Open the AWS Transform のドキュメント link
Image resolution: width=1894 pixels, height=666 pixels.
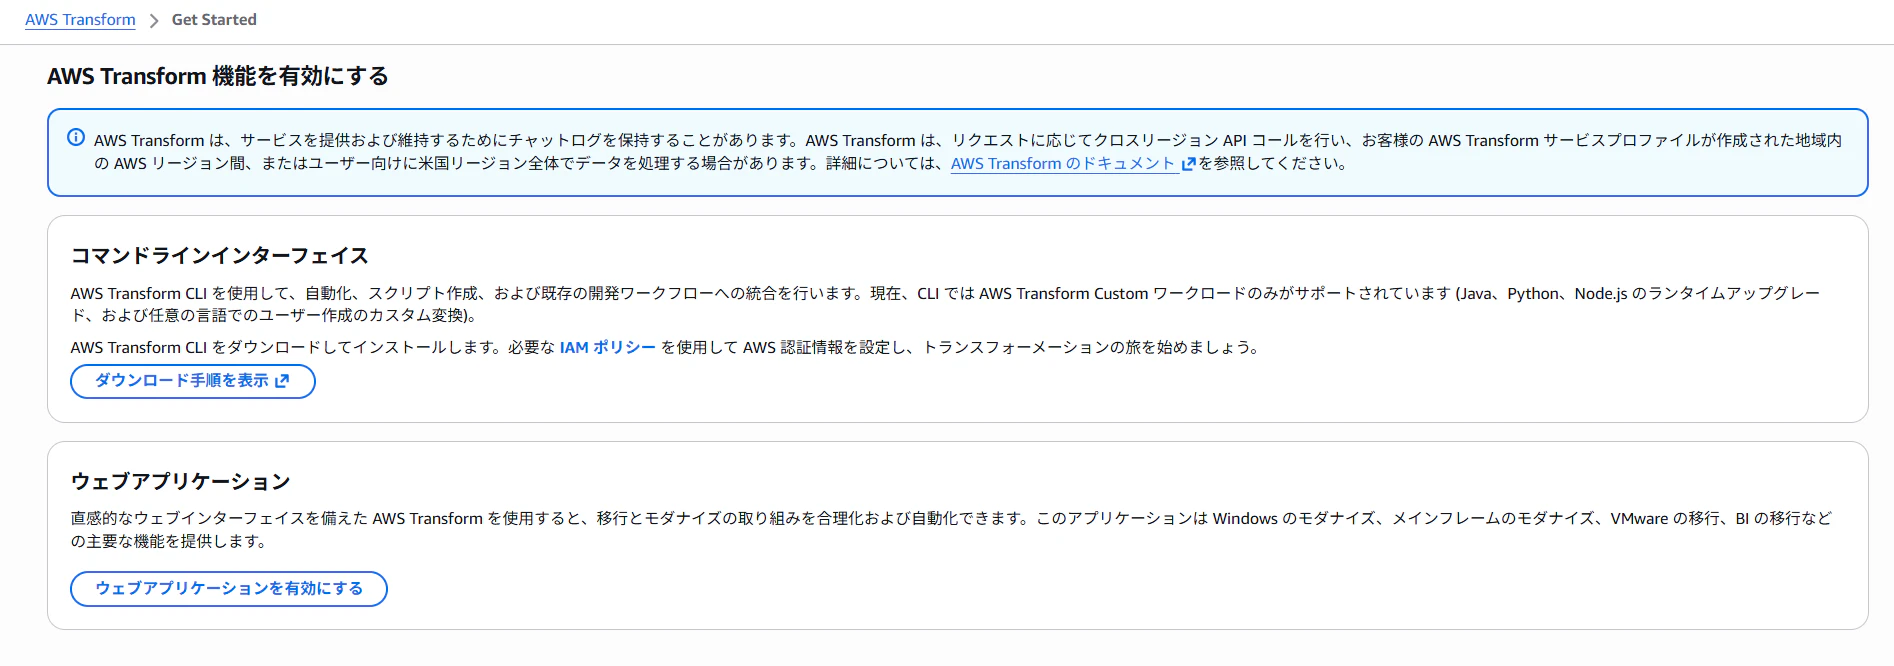click(1062, 163)
